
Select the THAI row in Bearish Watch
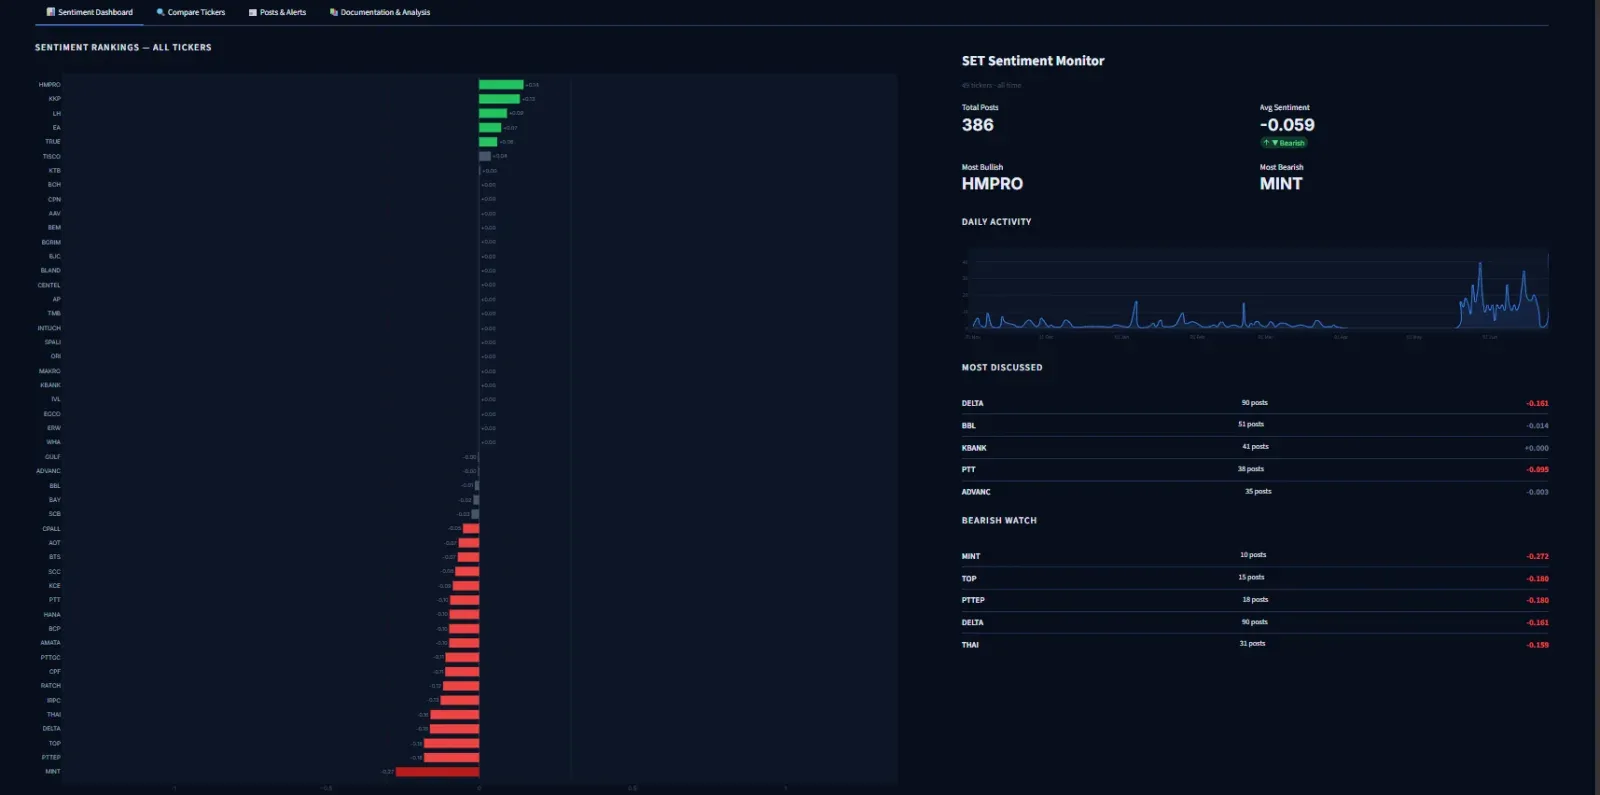point(1255,644)
